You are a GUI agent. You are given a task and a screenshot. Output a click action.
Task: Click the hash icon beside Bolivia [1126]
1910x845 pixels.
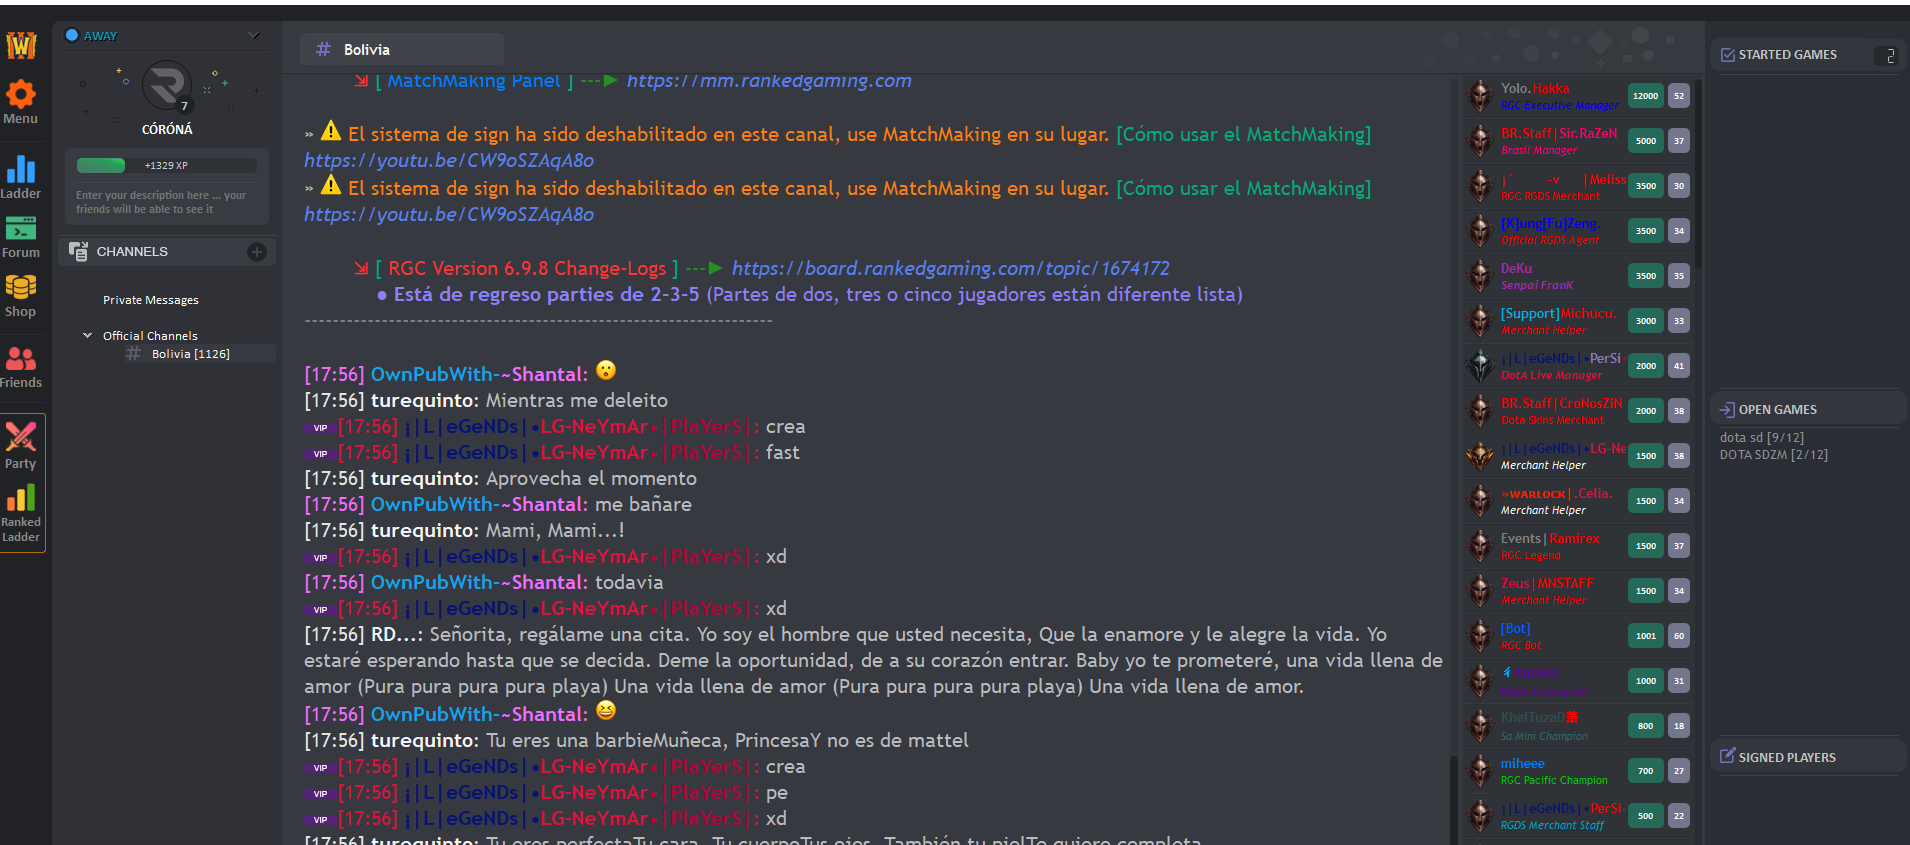(x=133, y=354)
